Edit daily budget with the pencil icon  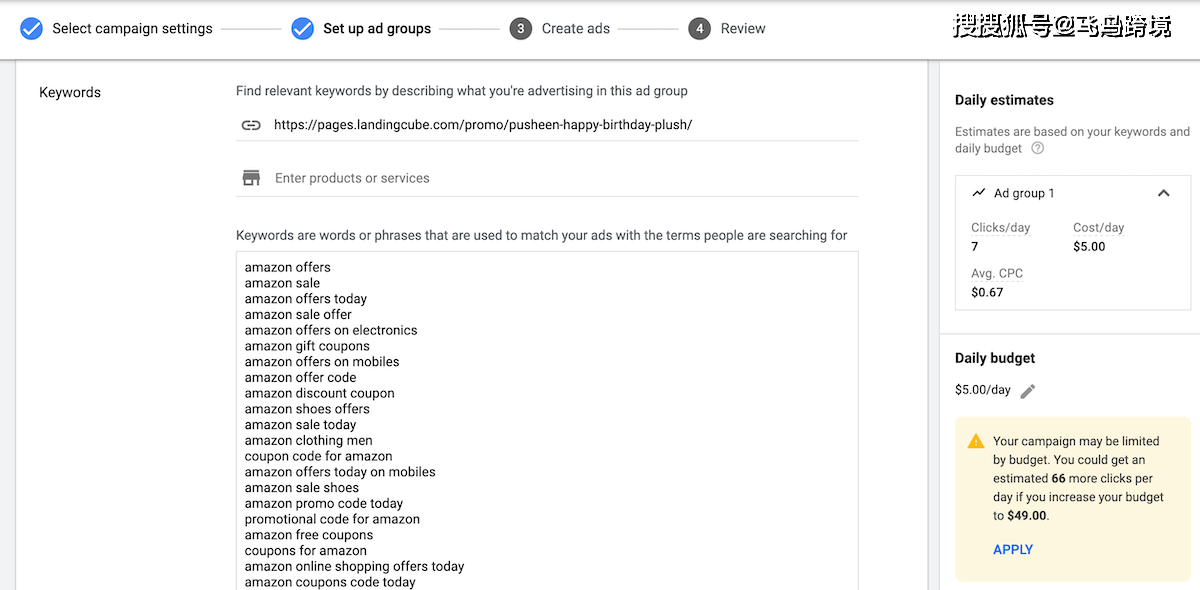click(1028, 391)
